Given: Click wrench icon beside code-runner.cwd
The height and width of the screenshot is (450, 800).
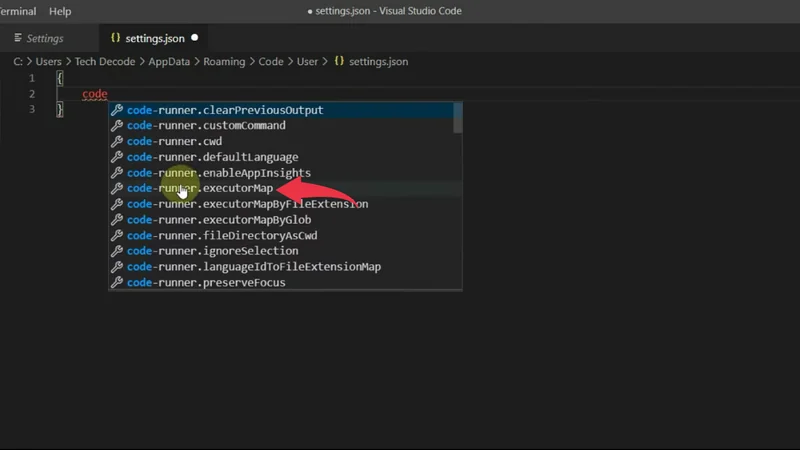Looking at the screenshot, I should pos(117,142).
